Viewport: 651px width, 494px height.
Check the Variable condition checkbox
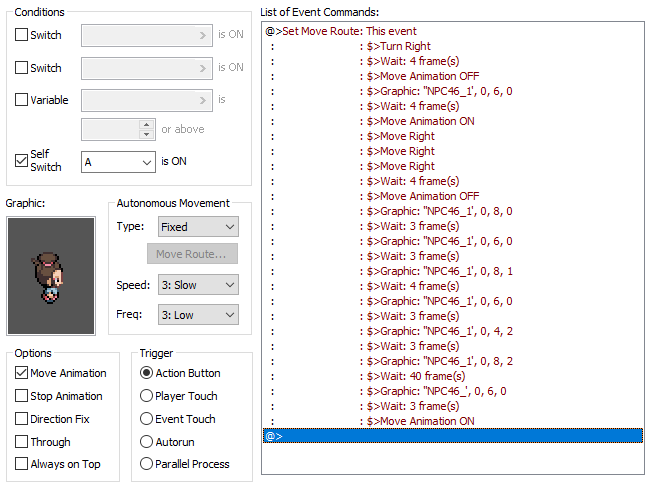point(22,100)
